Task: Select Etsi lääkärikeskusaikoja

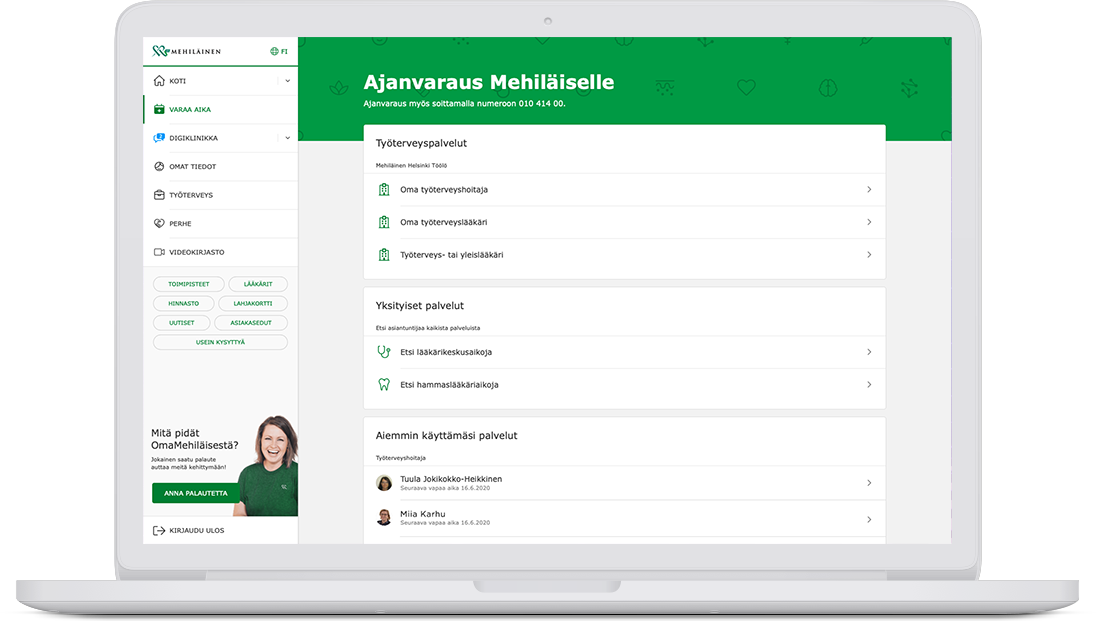Action: coord(624,352)
